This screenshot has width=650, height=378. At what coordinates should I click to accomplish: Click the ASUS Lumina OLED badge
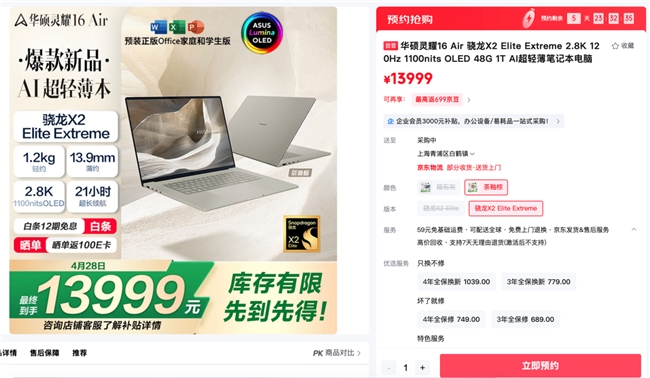pos(262,33)
